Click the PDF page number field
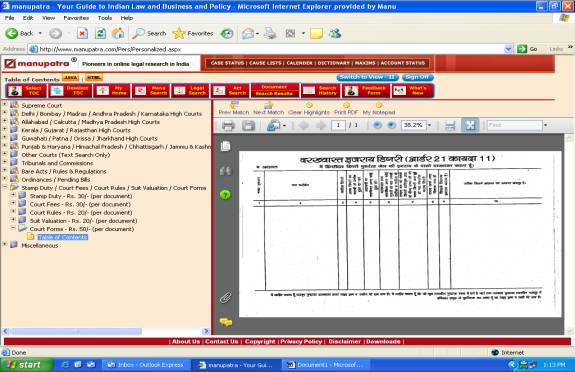Viewport: 575px width, 372px height. [338, 125]
